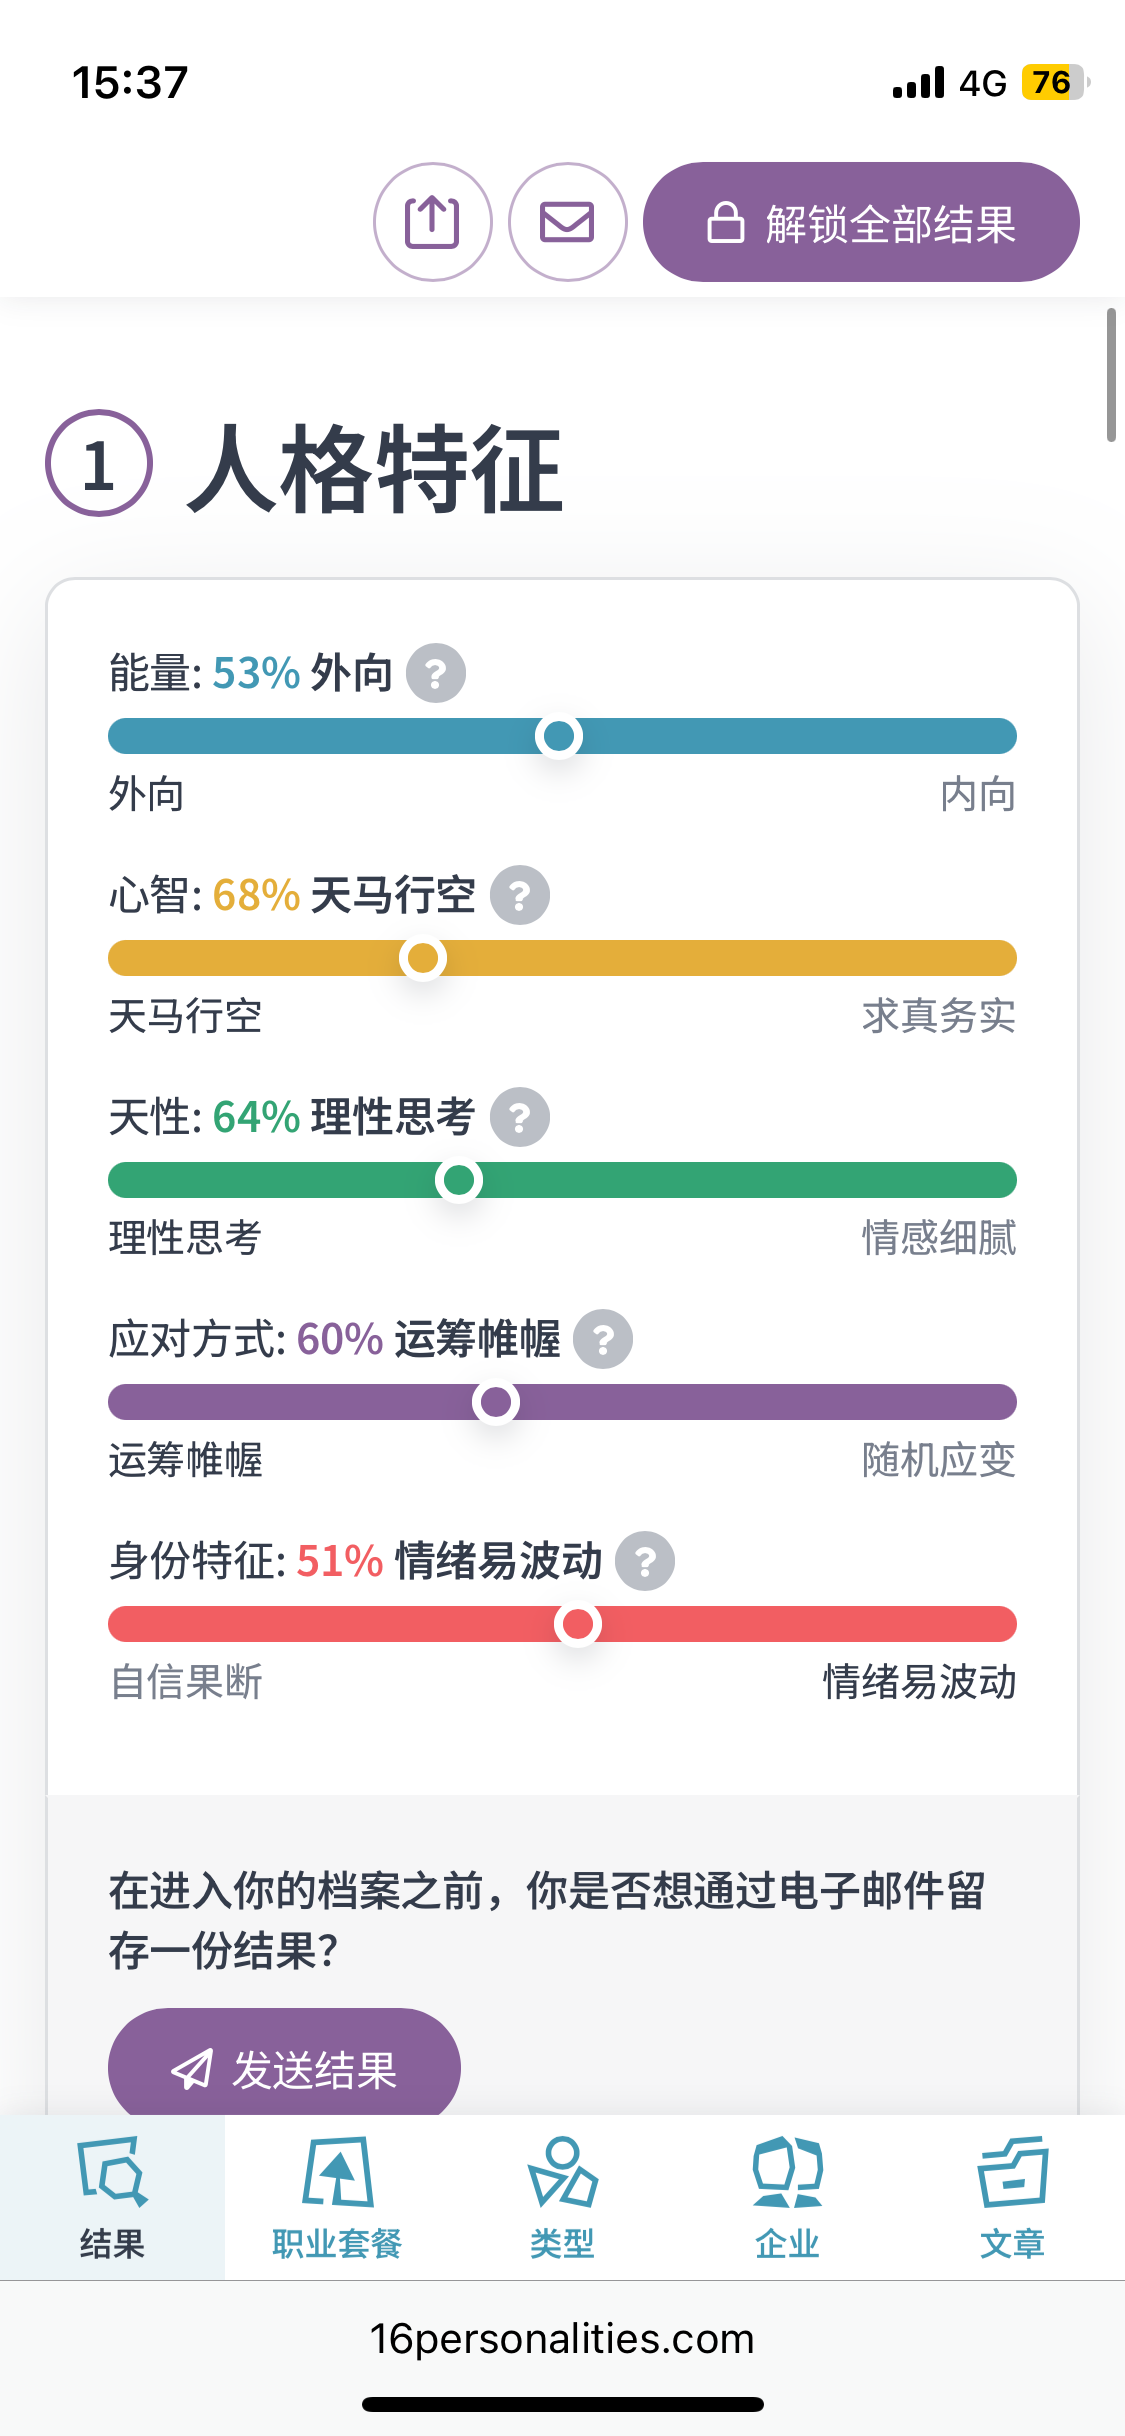Click help icon beside 心智 天马行空
This screenshot has width=1125, height=2436.
click(x=519, y=895)
